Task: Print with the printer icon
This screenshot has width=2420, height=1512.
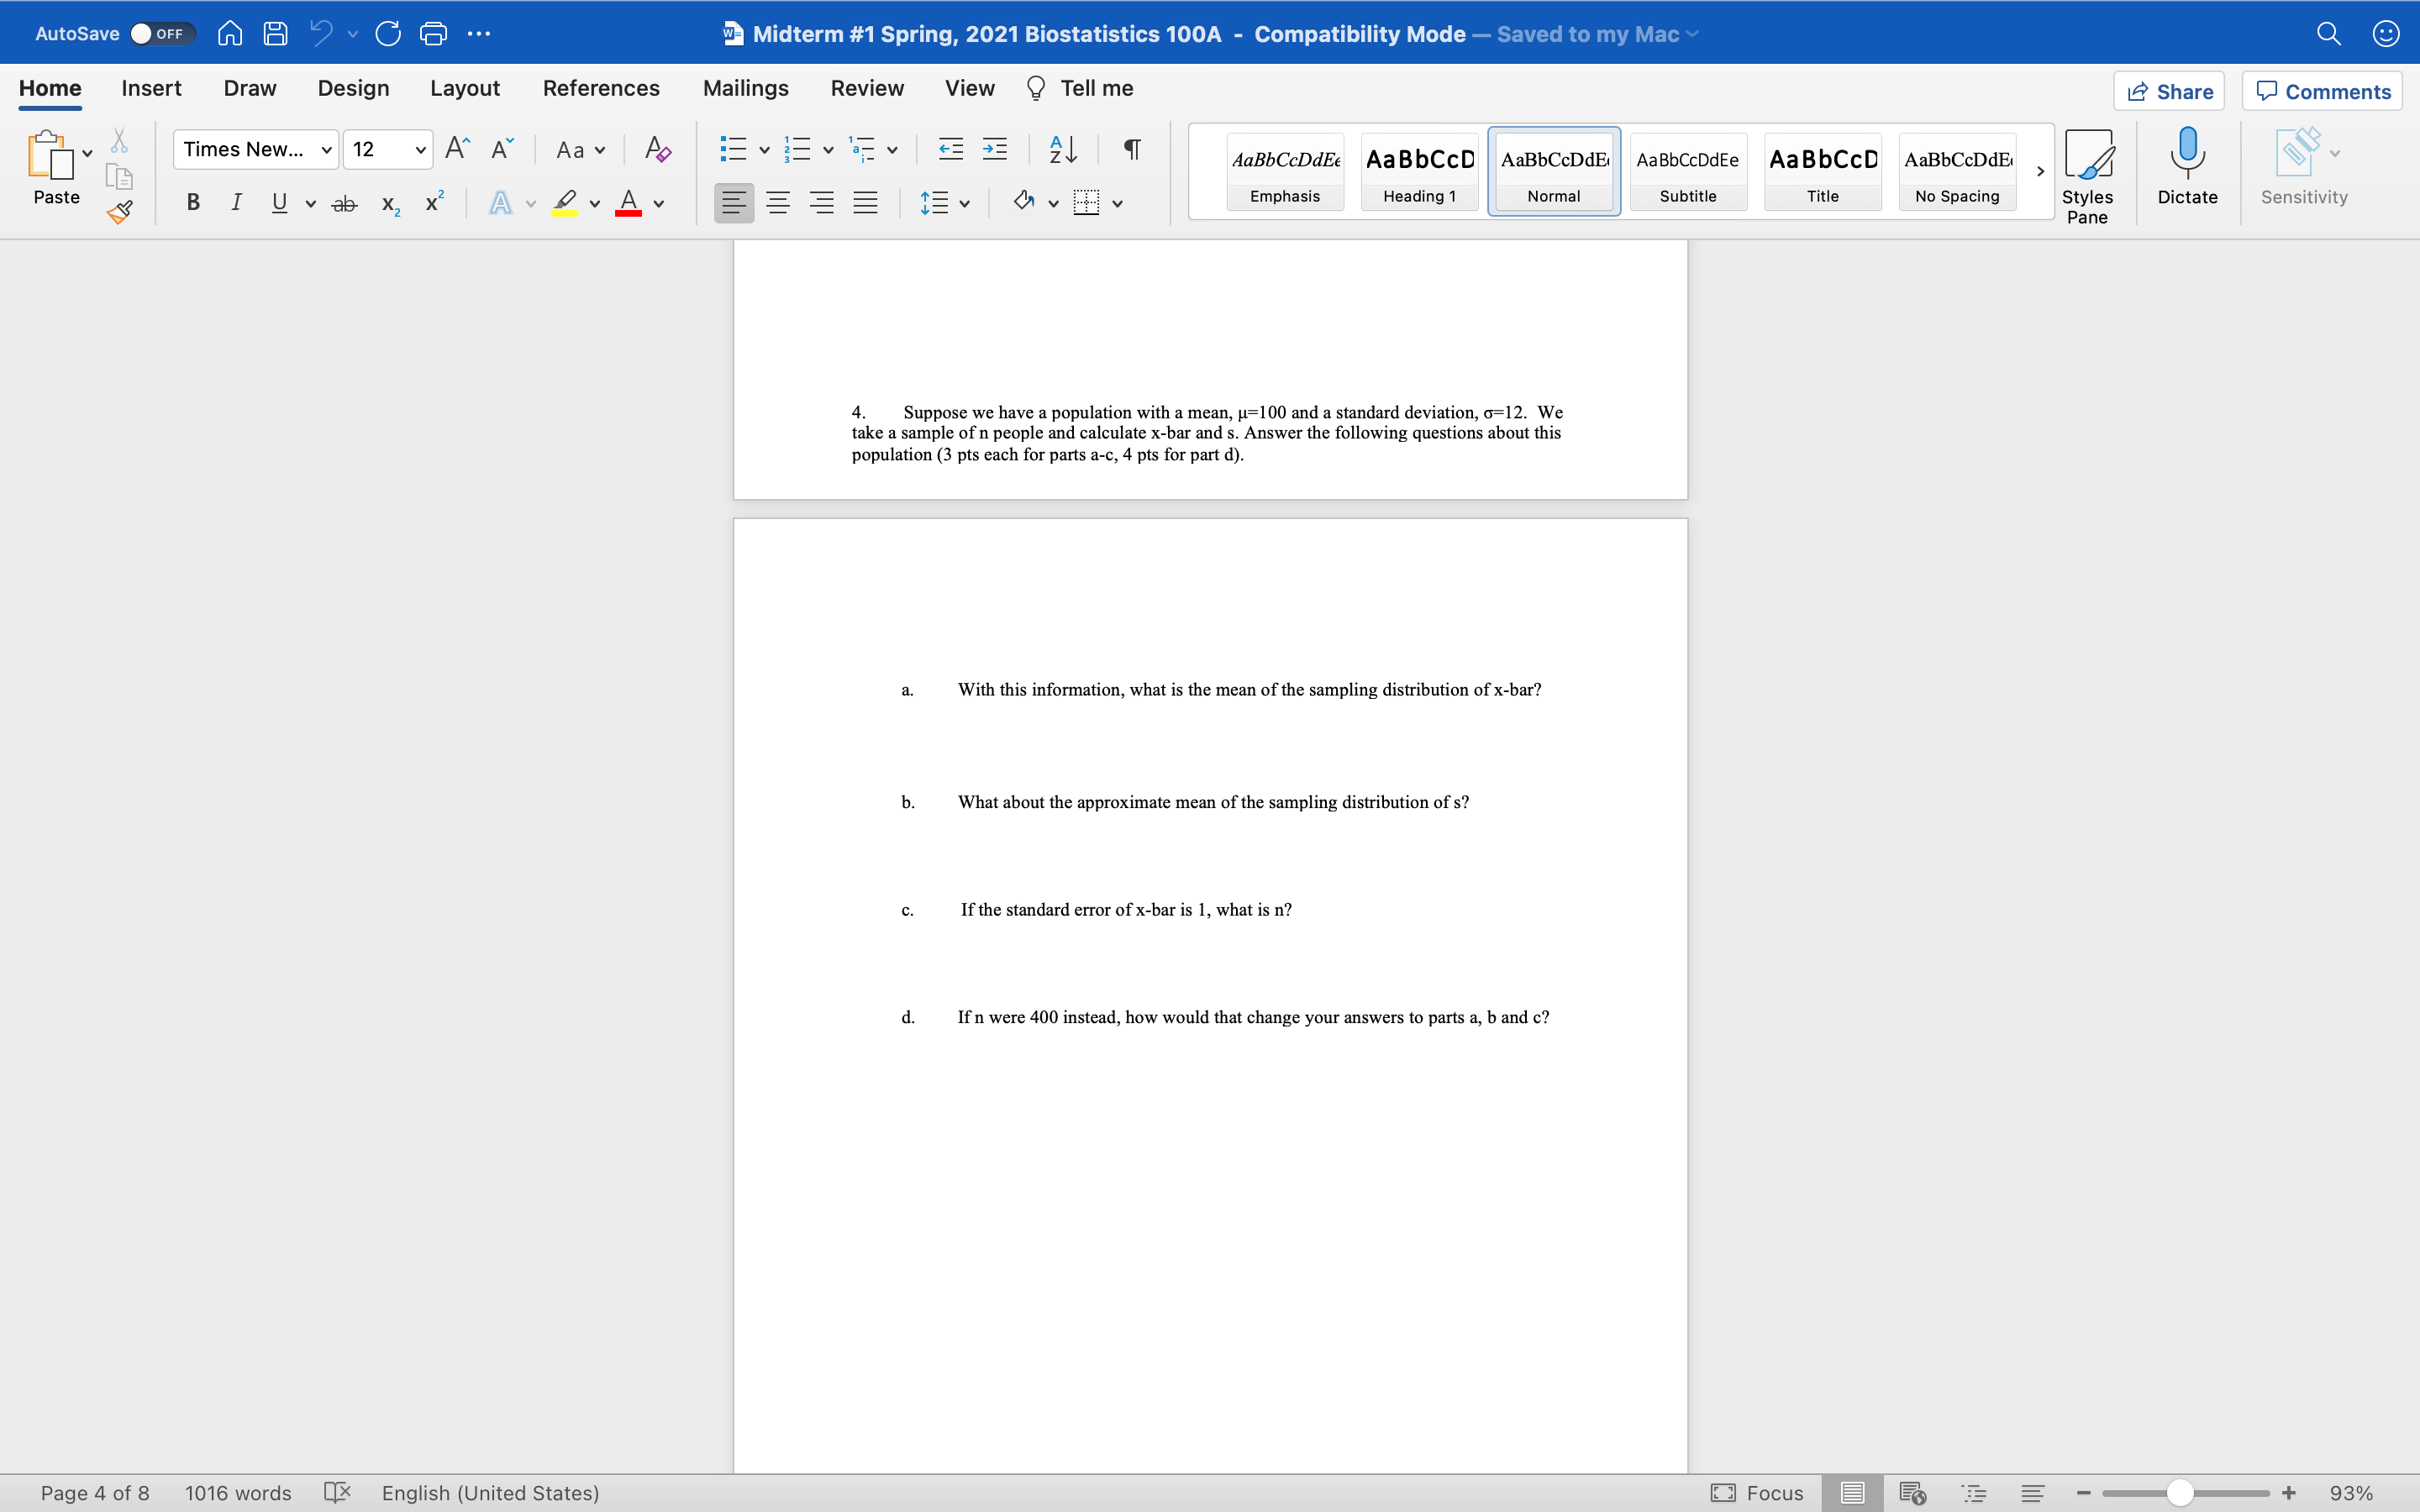Action: [x=433, y=34]
